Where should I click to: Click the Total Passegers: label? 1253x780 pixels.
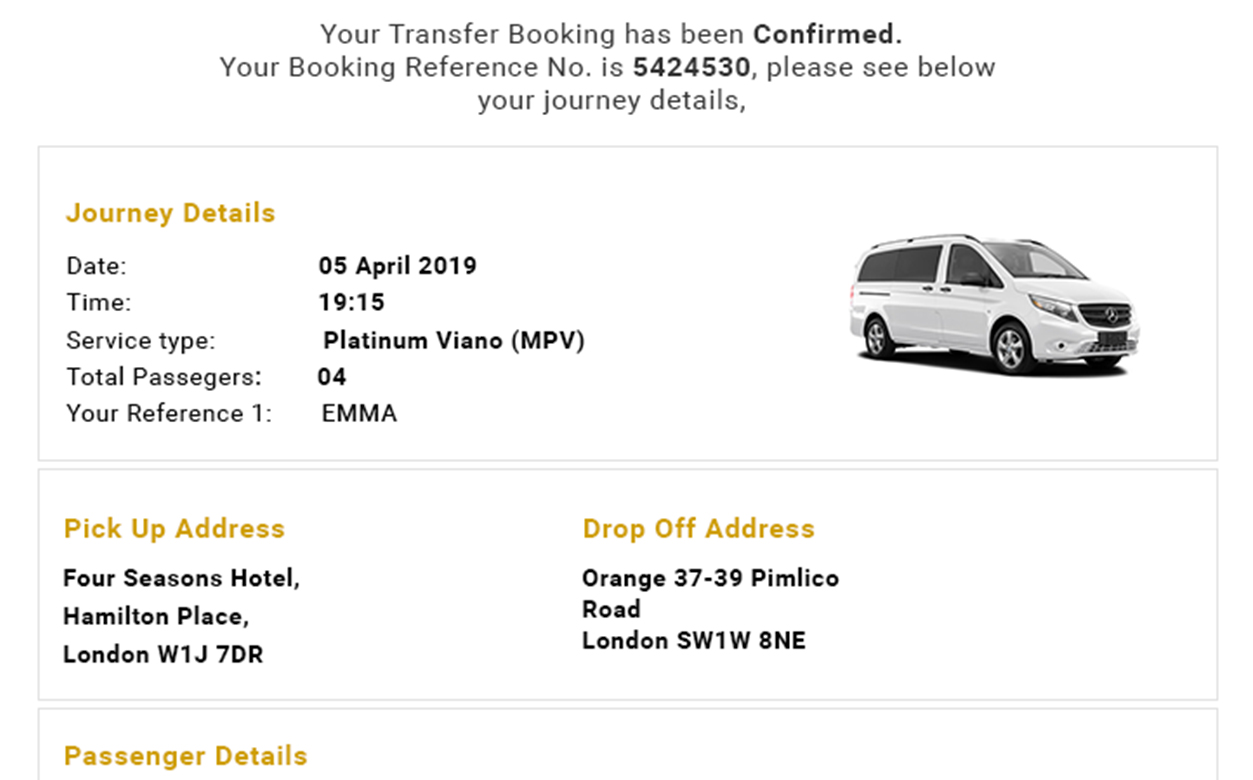(x=164, y=377)
